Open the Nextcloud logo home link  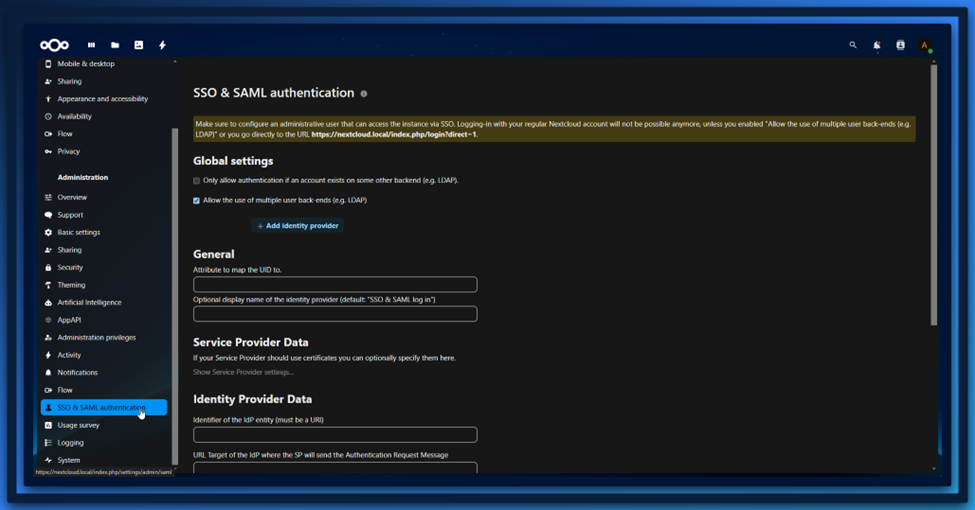coord(54,45)
